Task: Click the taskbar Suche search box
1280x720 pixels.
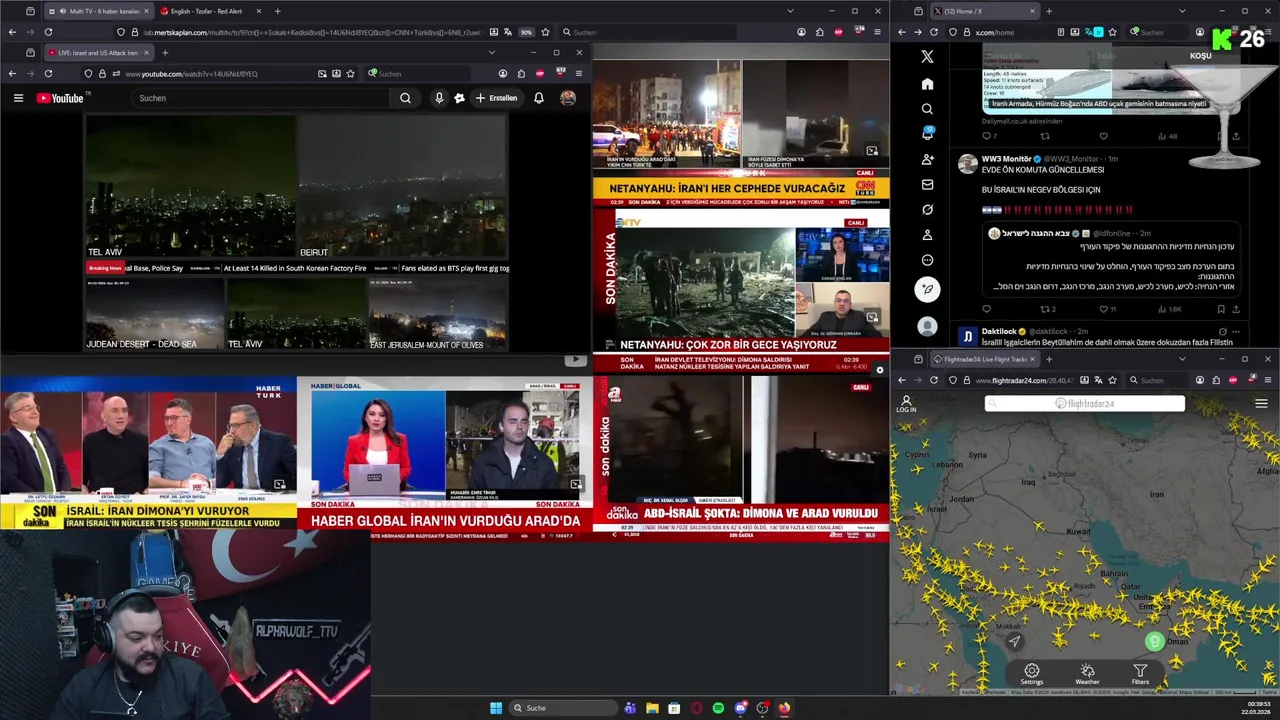Action: point(562,708)
